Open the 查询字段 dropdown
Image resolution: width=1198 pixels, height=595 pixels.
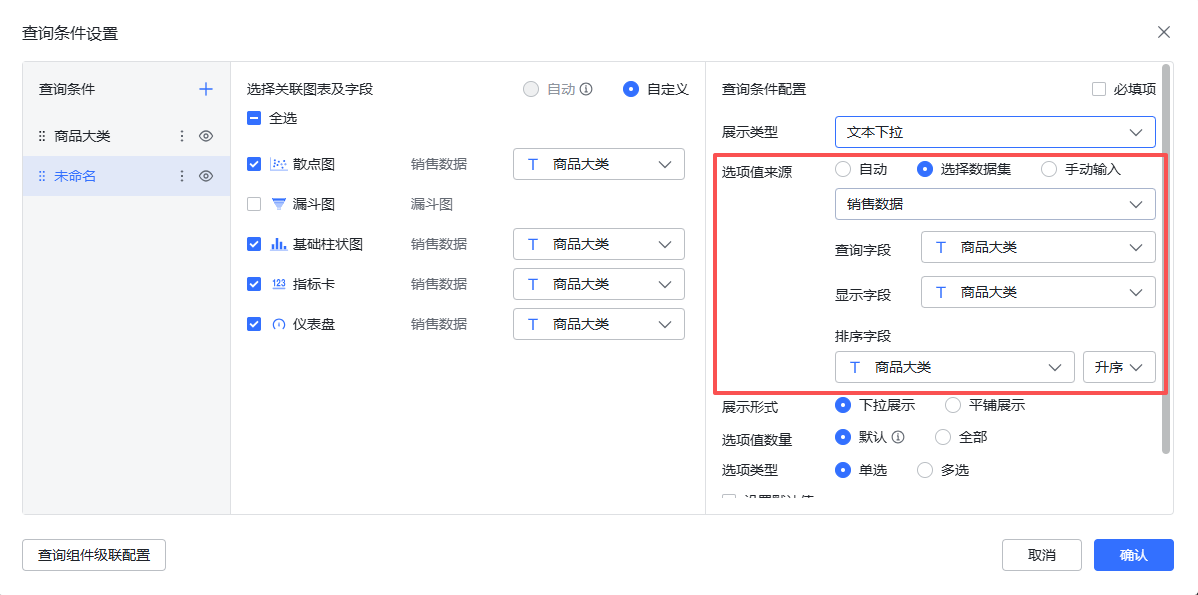[x=1038, y=247]
